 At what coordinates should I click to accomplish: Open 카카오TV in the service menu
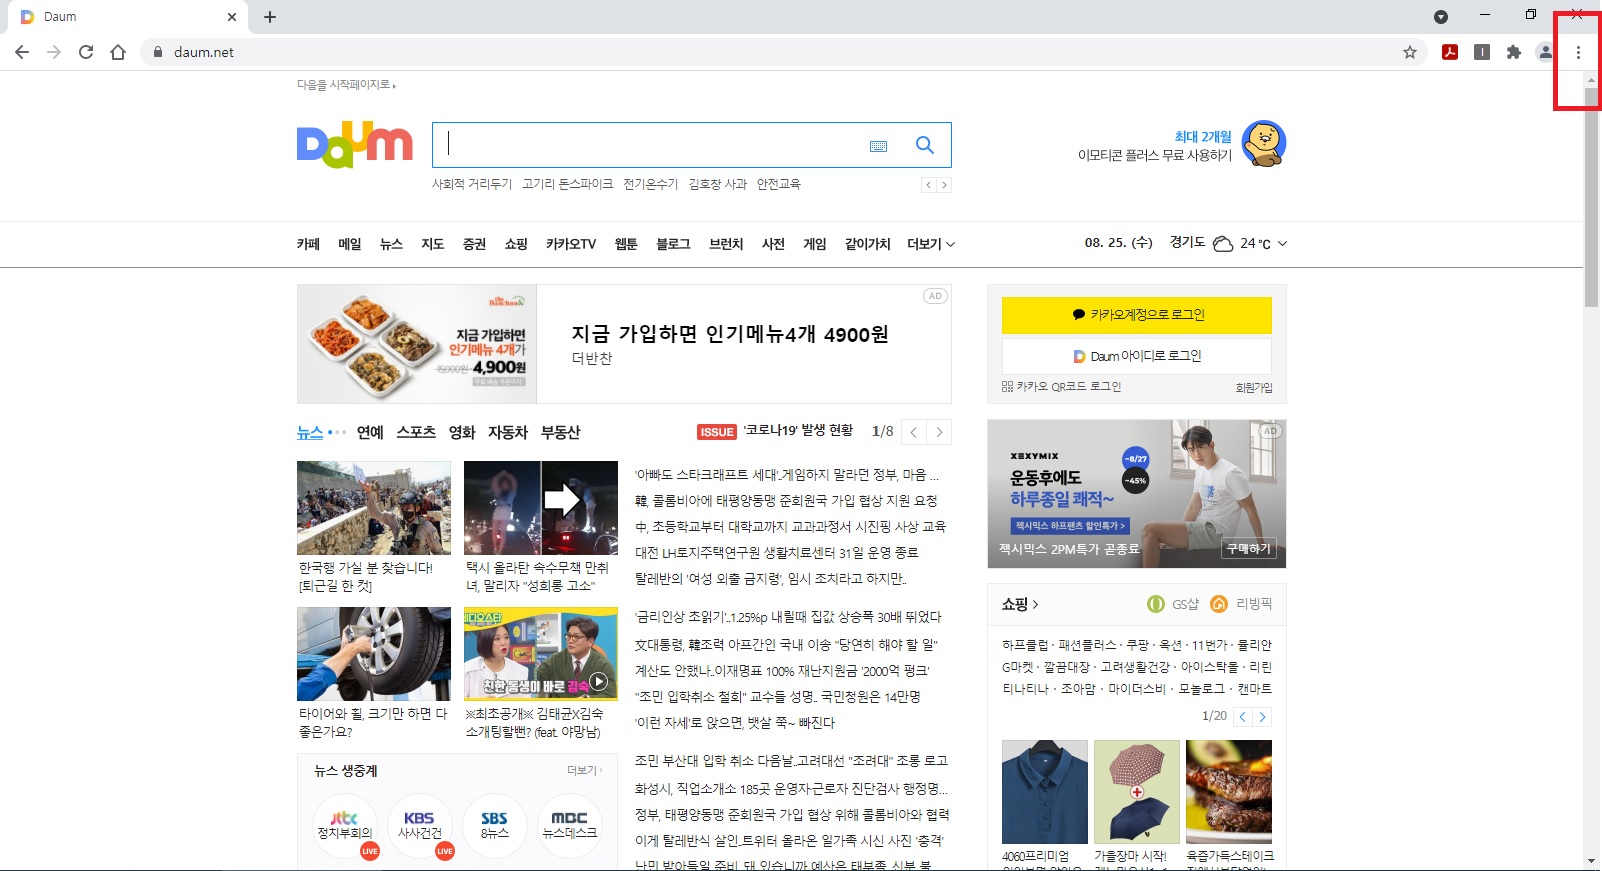pos(571,244)
